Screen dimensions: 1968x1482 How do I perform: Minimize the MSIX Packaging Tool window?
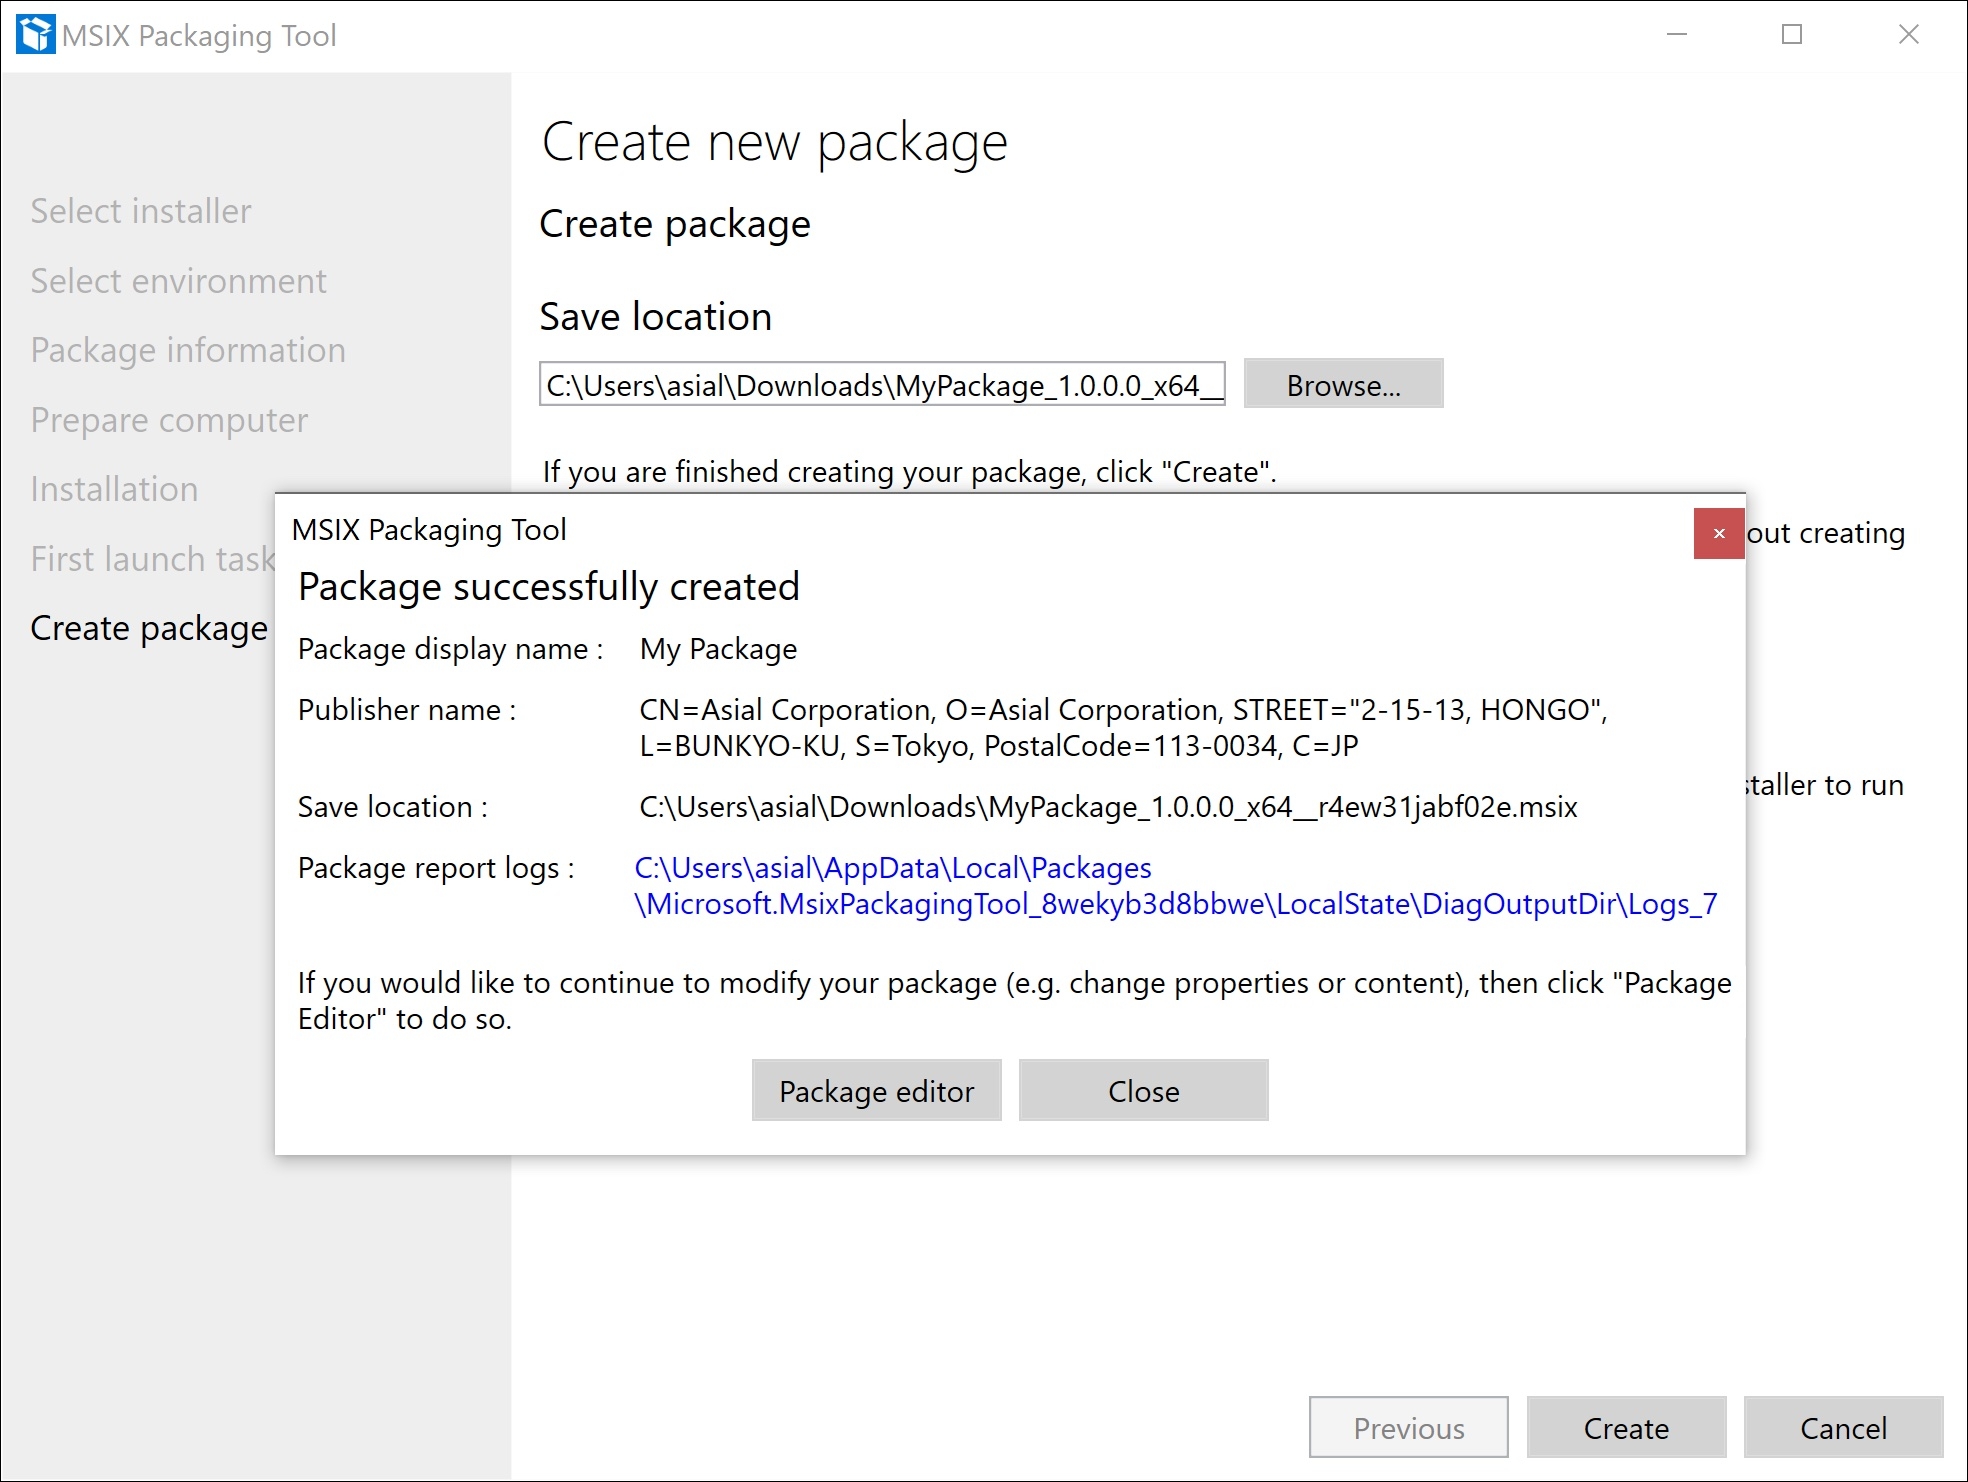point(1677,35)
